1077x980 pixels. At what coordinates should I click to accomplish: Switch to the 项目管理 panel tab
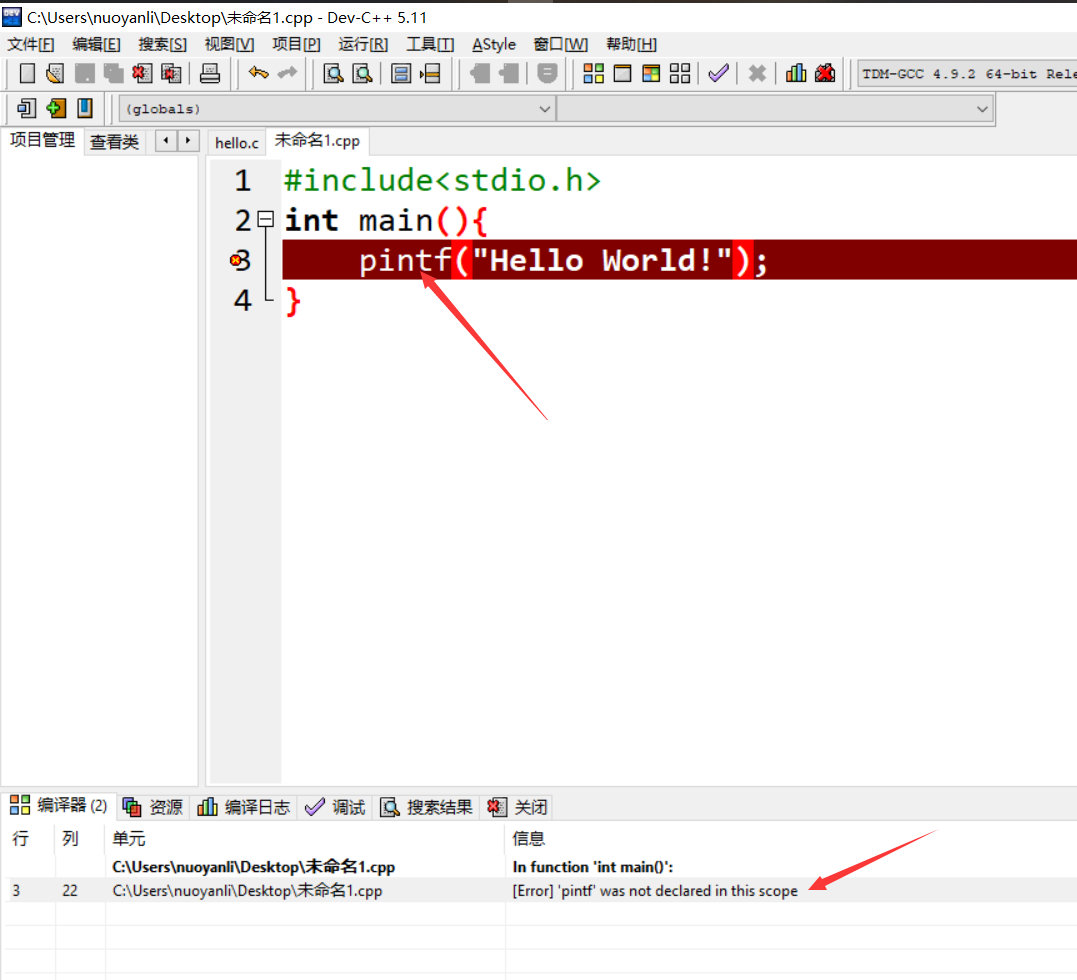[x=43, y=140]
